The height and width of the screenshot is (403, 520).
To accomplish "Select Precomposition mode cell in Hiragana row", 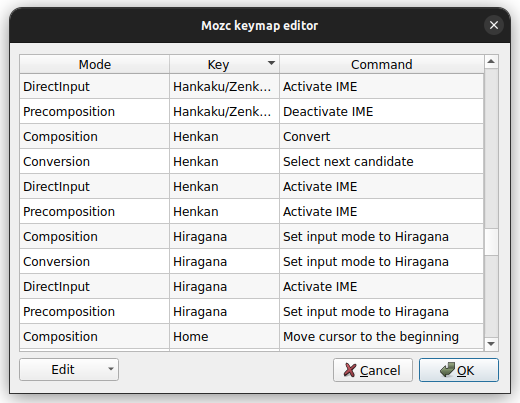I will 95,311.
